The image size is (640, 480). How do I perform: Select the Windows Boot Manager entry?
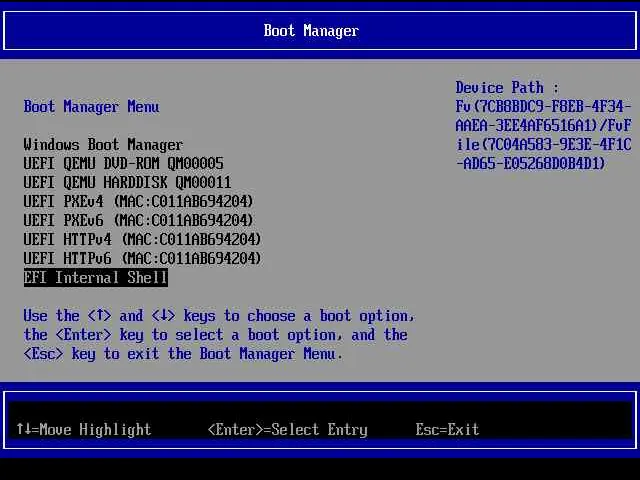103,144
